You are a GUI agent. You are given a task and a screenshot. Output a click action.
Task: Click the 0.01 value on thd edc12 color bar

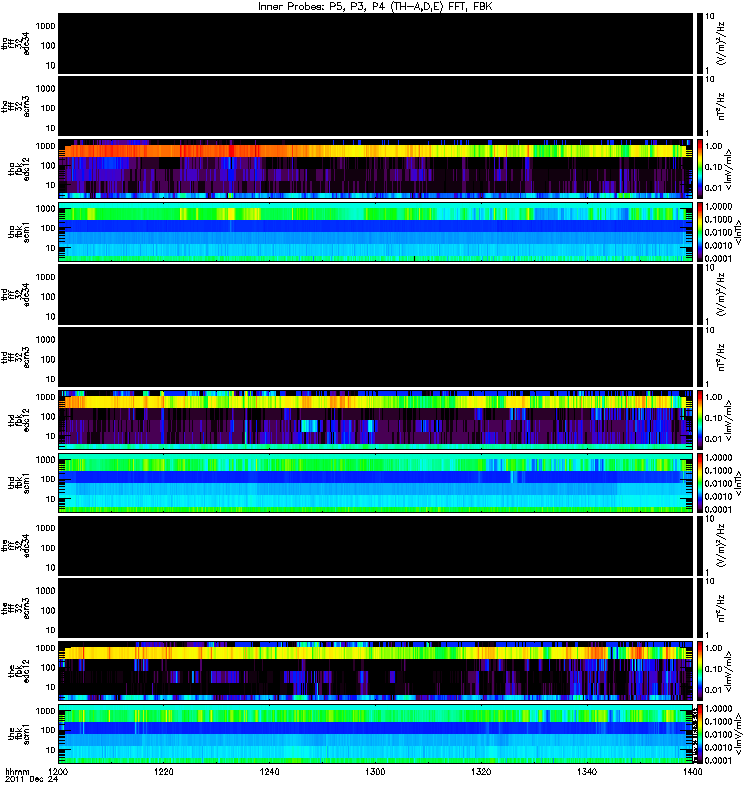click(713, 439)
